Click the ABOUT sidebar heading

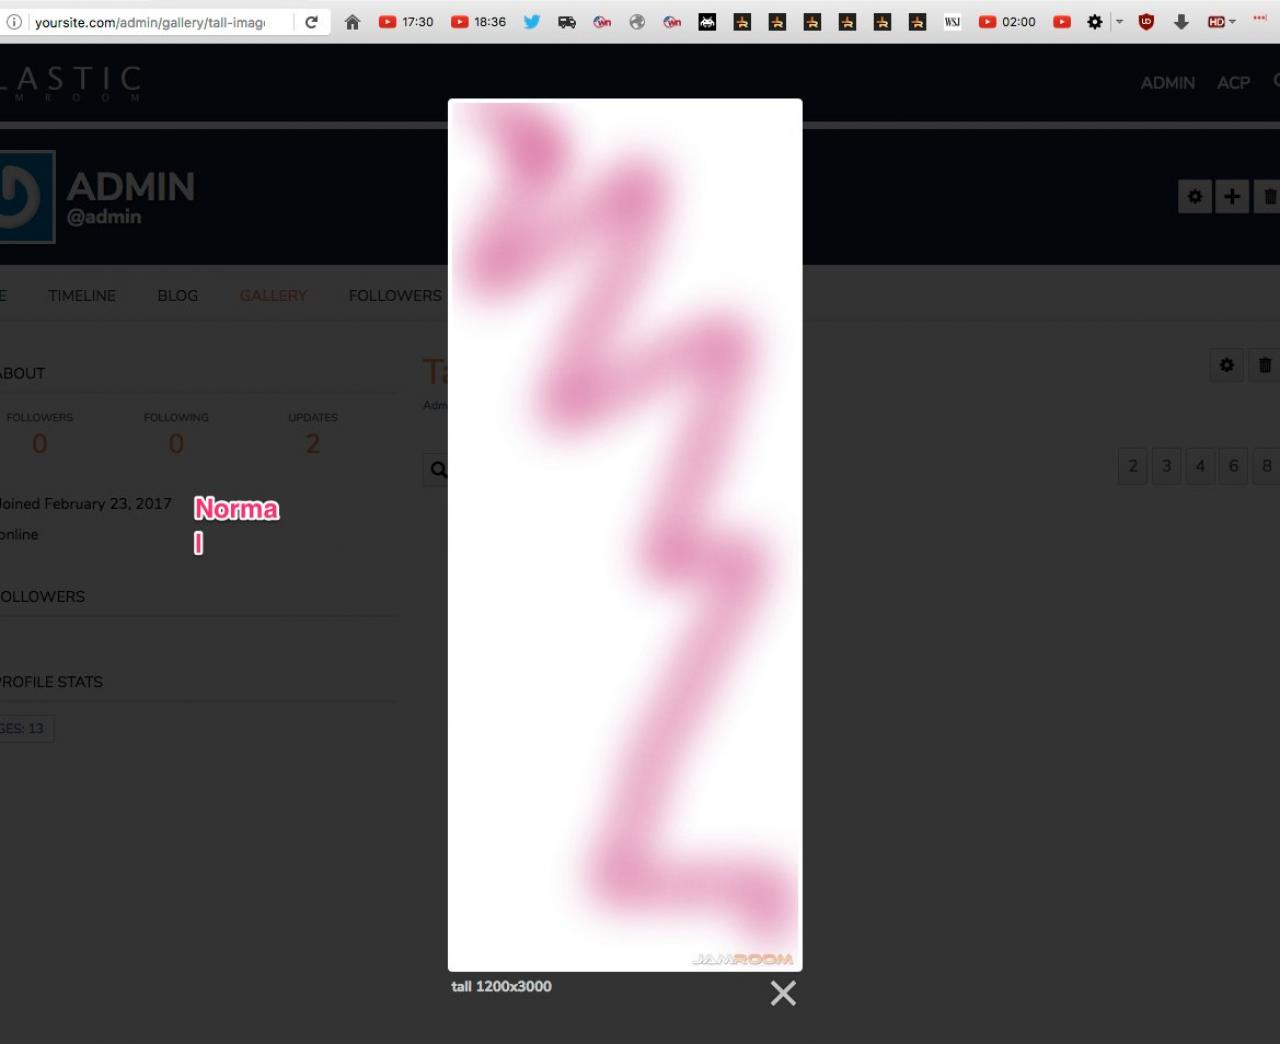click(22, 374)
